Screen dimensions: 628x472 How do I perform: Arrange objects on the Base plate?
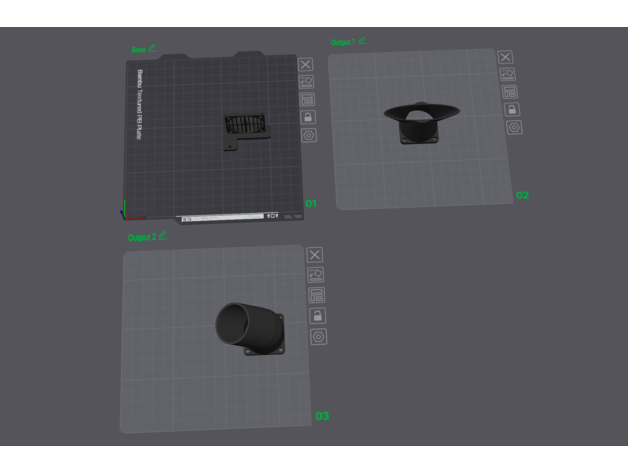coord(308,99)
